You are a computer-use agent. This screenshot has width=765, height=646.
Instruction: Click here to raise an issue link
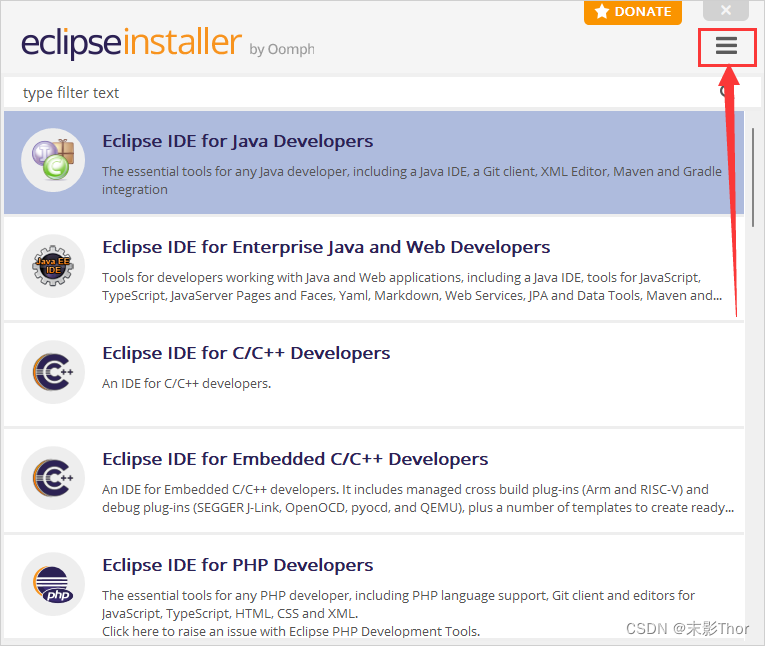tap(291, 631)
